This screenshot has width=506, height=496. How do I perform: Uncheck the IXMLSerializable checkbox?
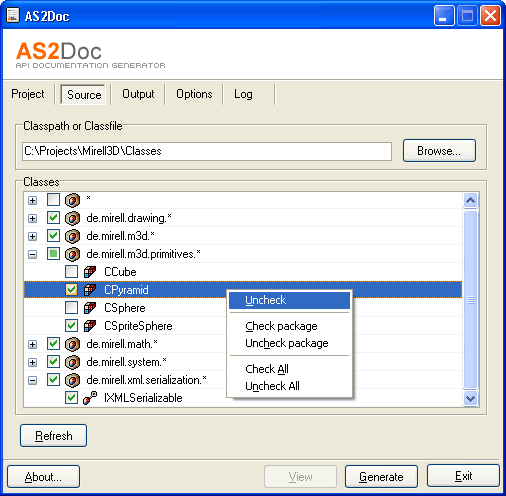pos(71,398)
